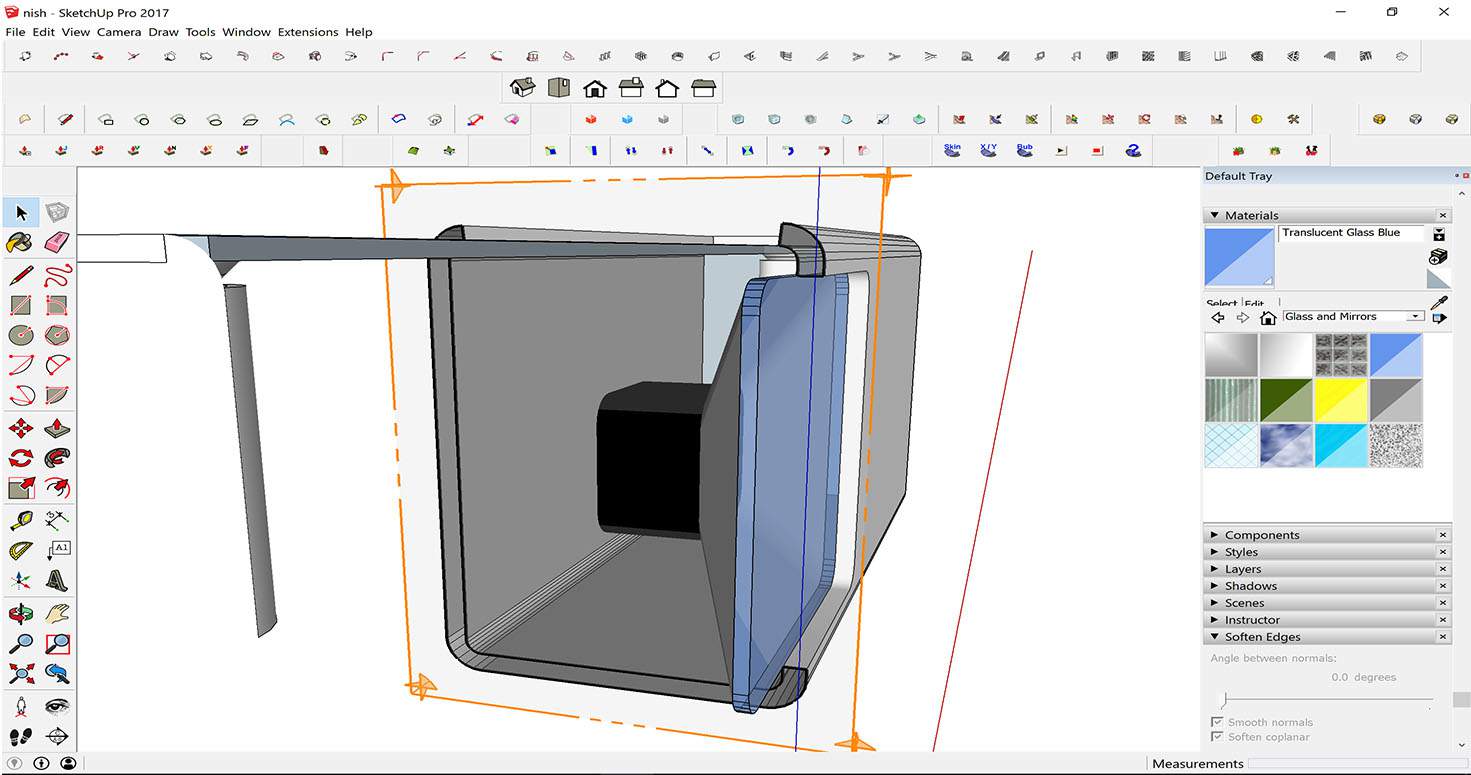Switch to materials Edit tab

tap(1254, 303)
